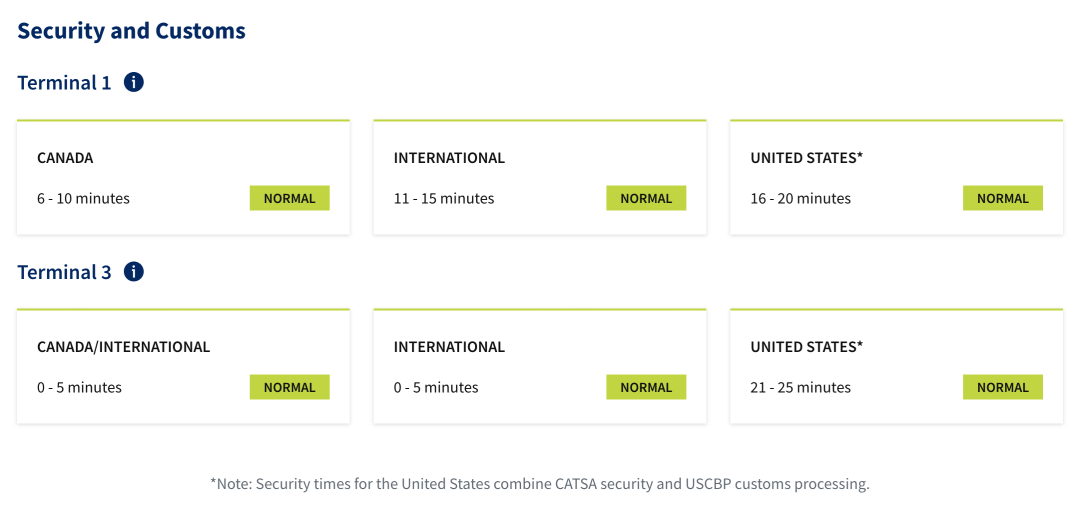Select Terminal 1 United States wait card
1080x509 pixels.
pyautogui.click(x=897, y=177)
